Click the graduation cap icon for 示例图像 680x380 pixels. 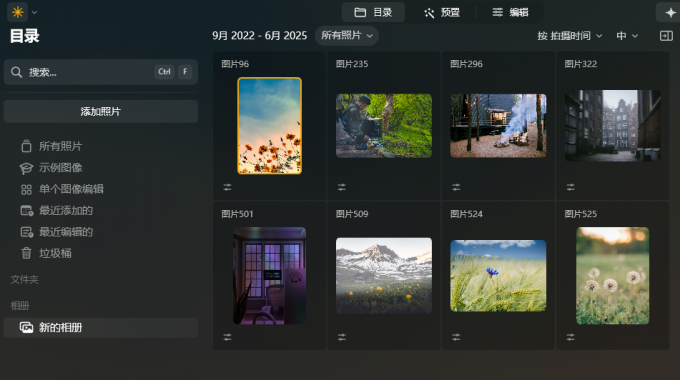[x=26, y=168]
